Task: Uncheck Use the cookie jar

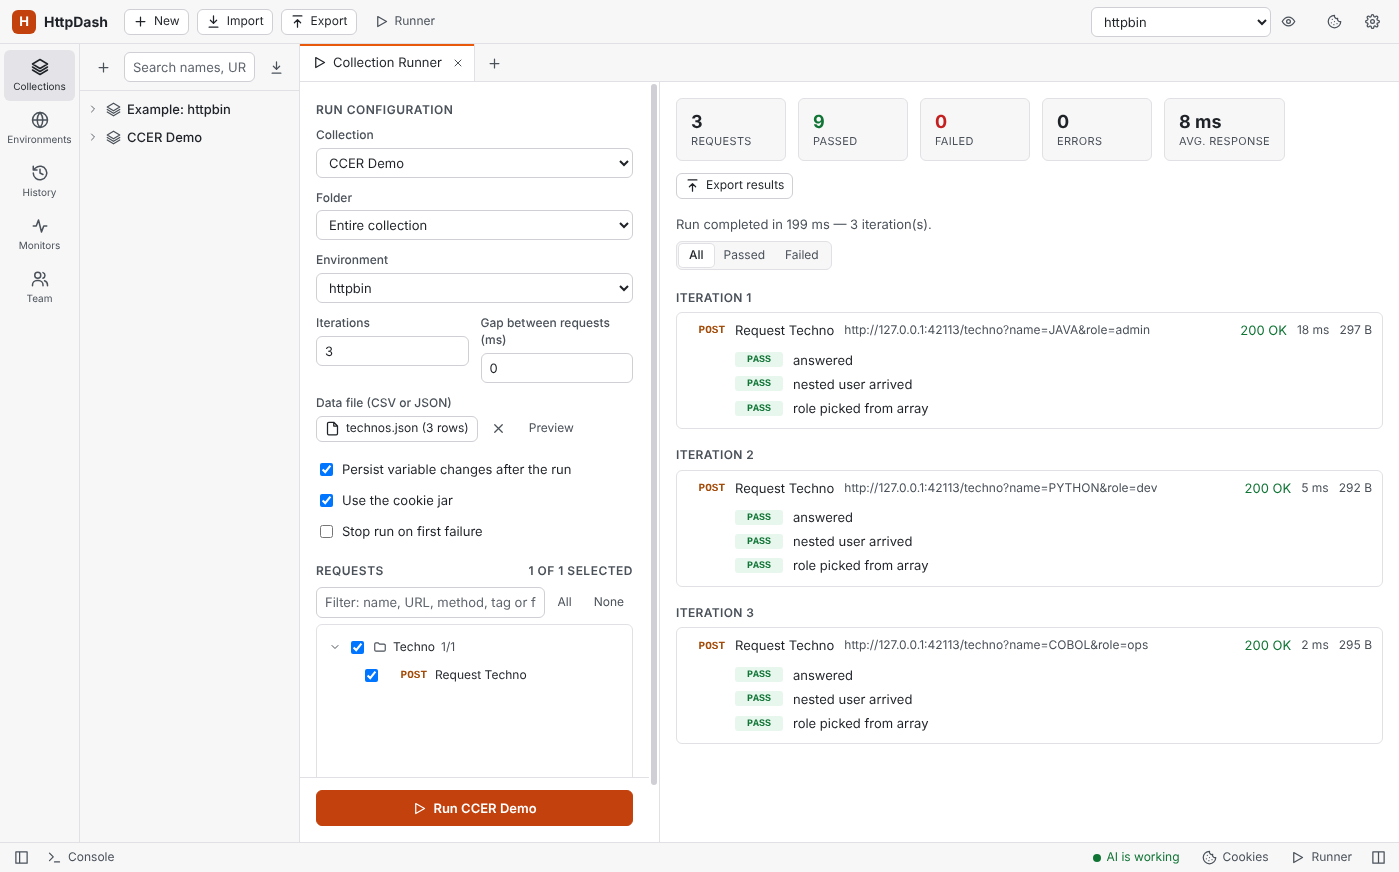Action: (x=326, y=500)
